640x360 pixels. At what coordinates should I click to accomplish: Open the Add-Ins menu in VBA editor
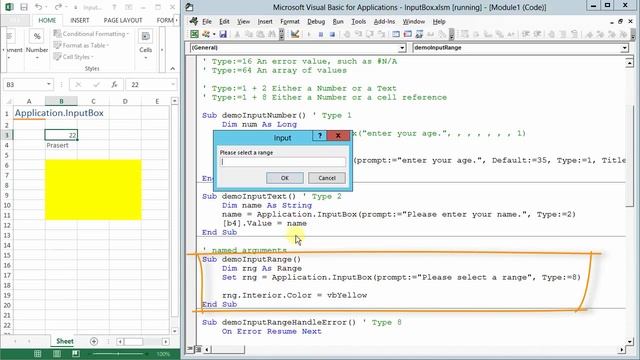point(384,22)
